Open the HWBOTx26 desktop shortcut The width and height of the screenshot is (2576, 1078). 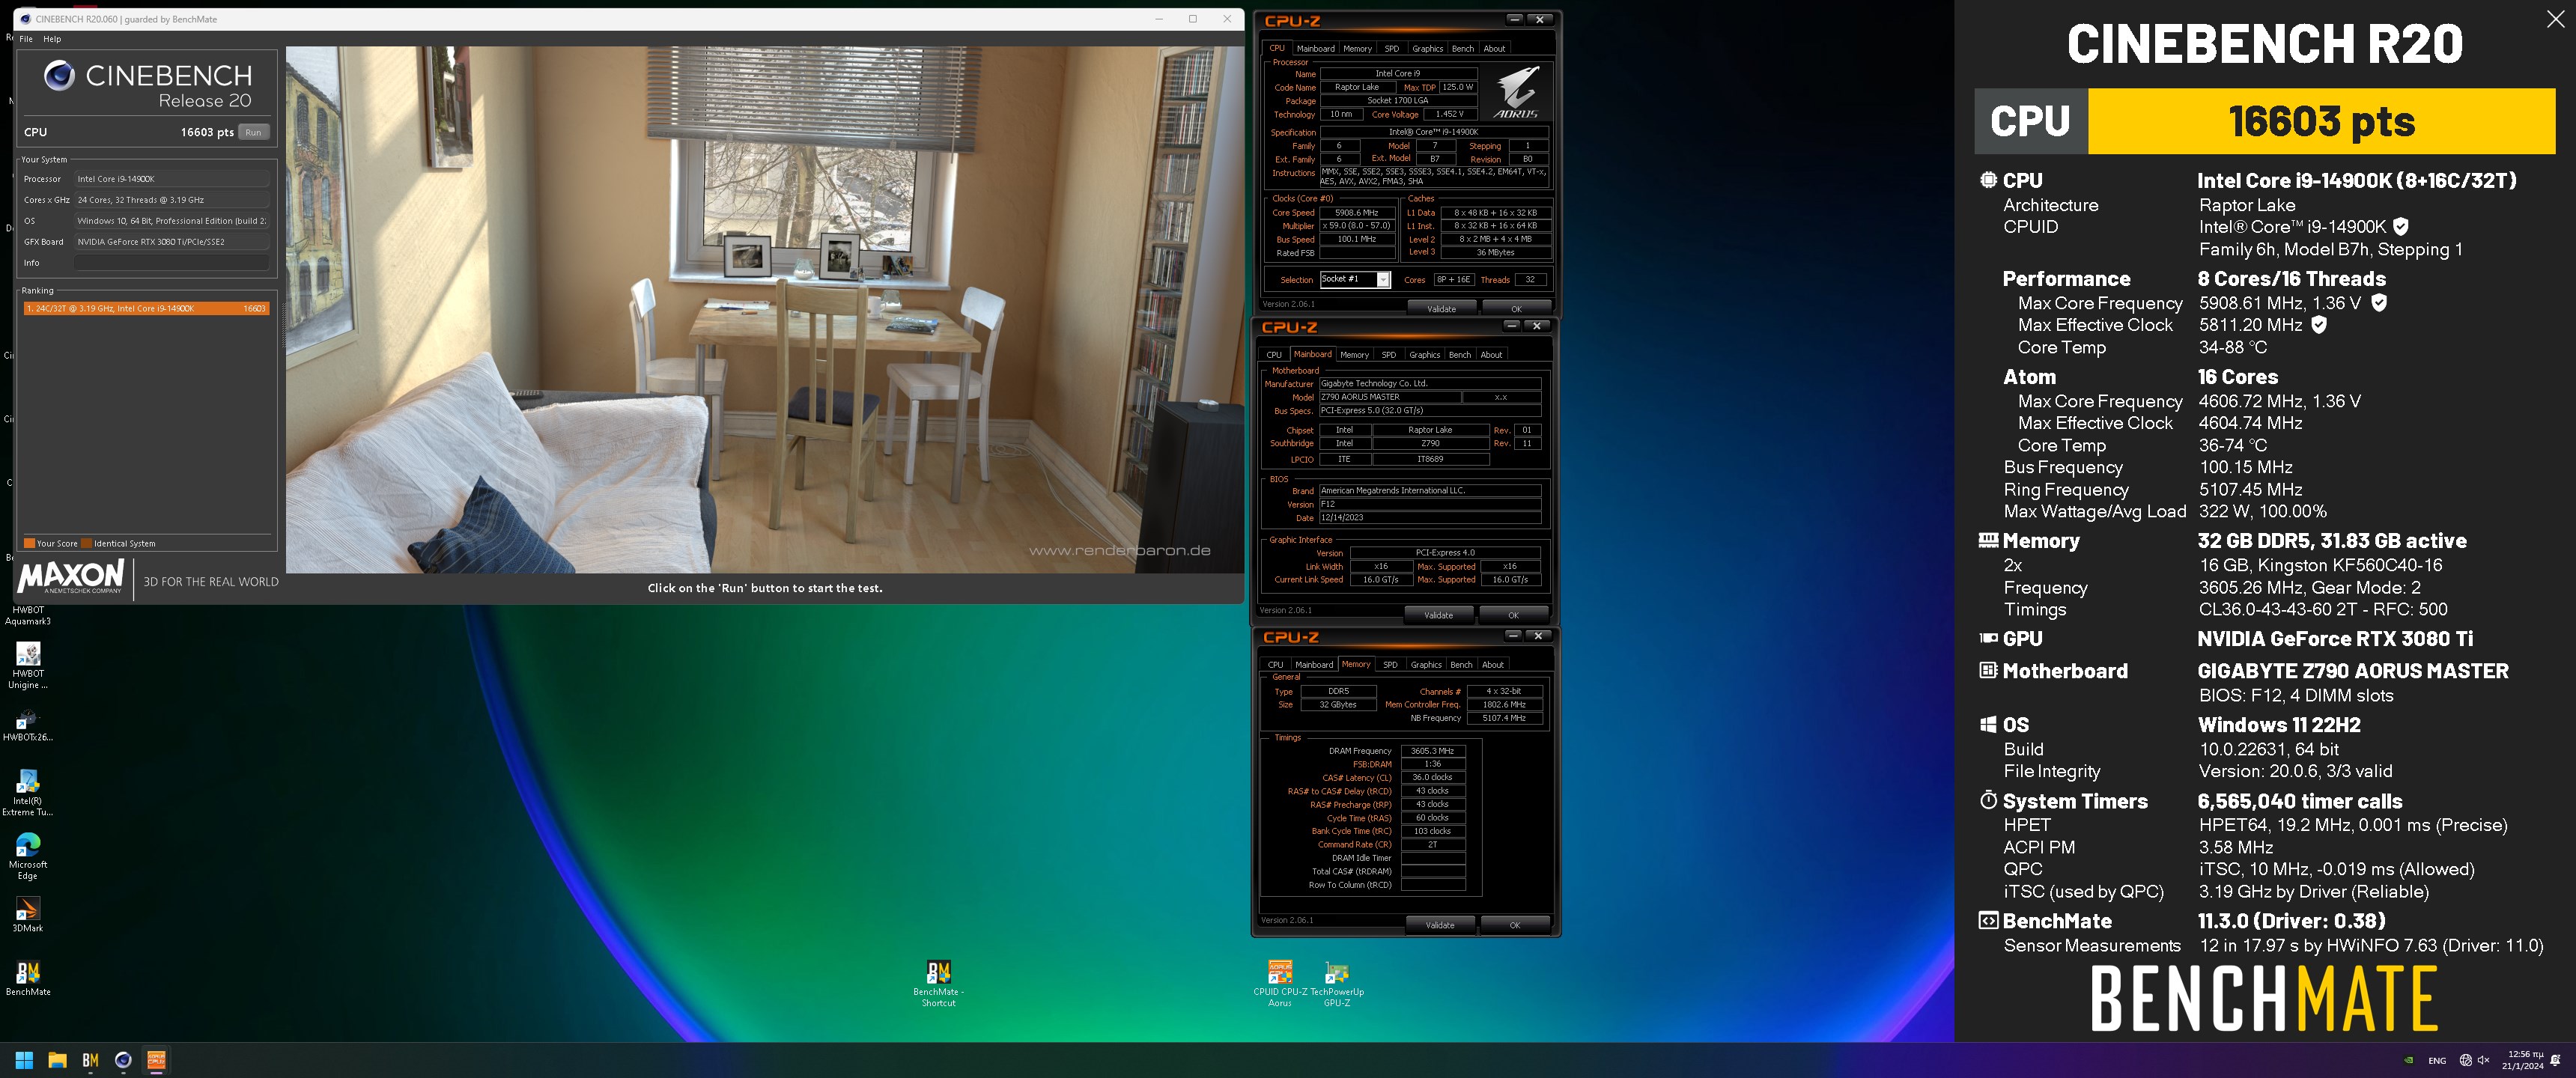coord(28,726)
